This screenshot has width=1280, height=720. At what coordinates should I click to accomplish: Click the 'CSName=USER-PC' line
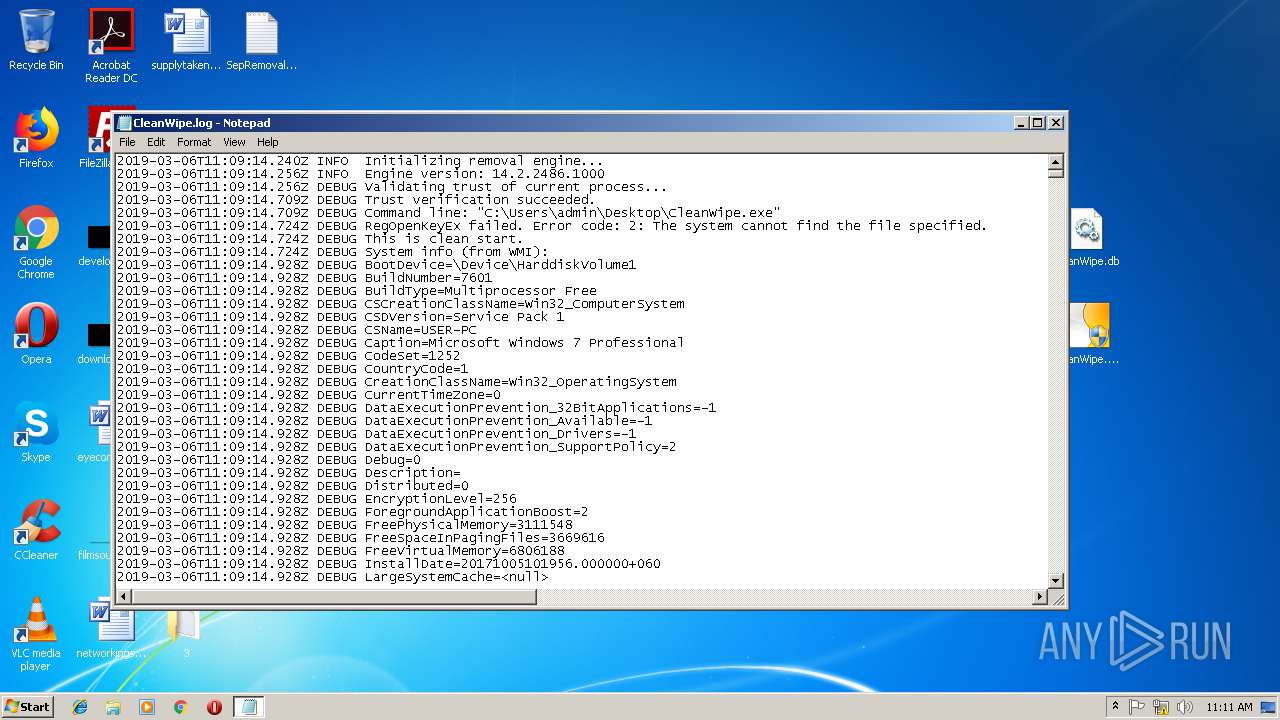(x=296, y=330)
